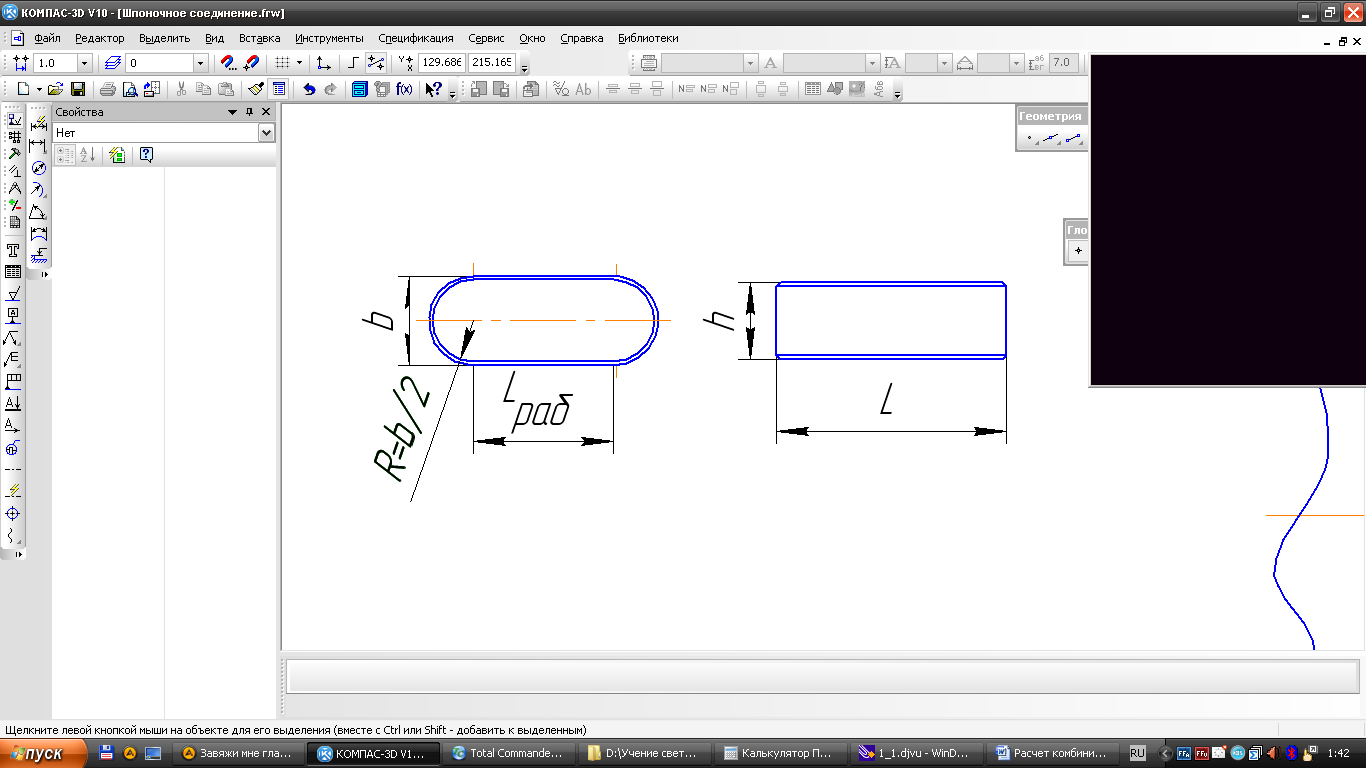The height and width of the screenshot is (768, 1366).
Task: Open the layer number 0 dropdown
Action: [200, 63]
